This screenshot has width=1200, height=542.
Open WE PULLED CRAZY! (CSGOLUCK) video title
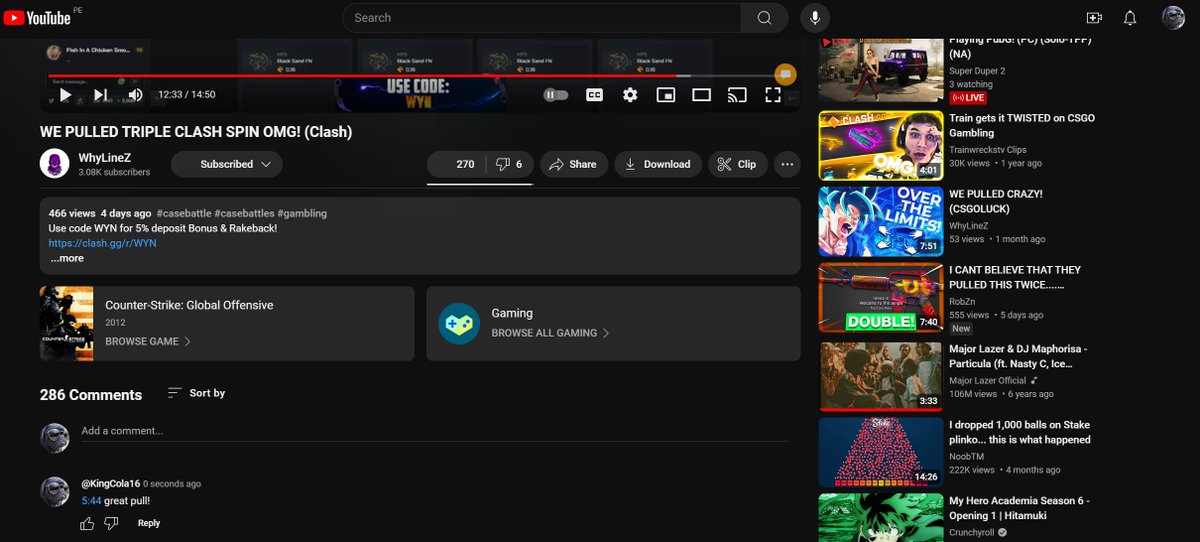coord(996,201)
